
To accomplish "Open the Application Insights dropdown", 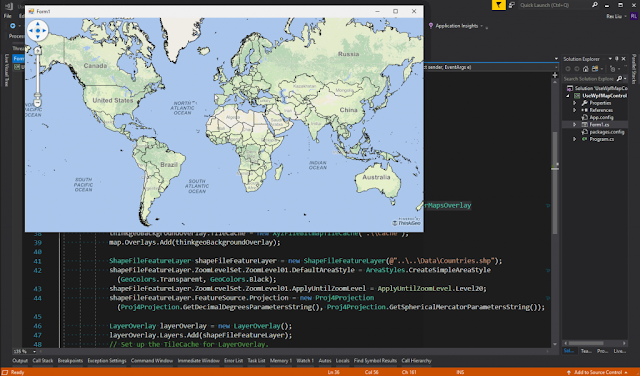I will pyautogui.click(x=482, y=26).
